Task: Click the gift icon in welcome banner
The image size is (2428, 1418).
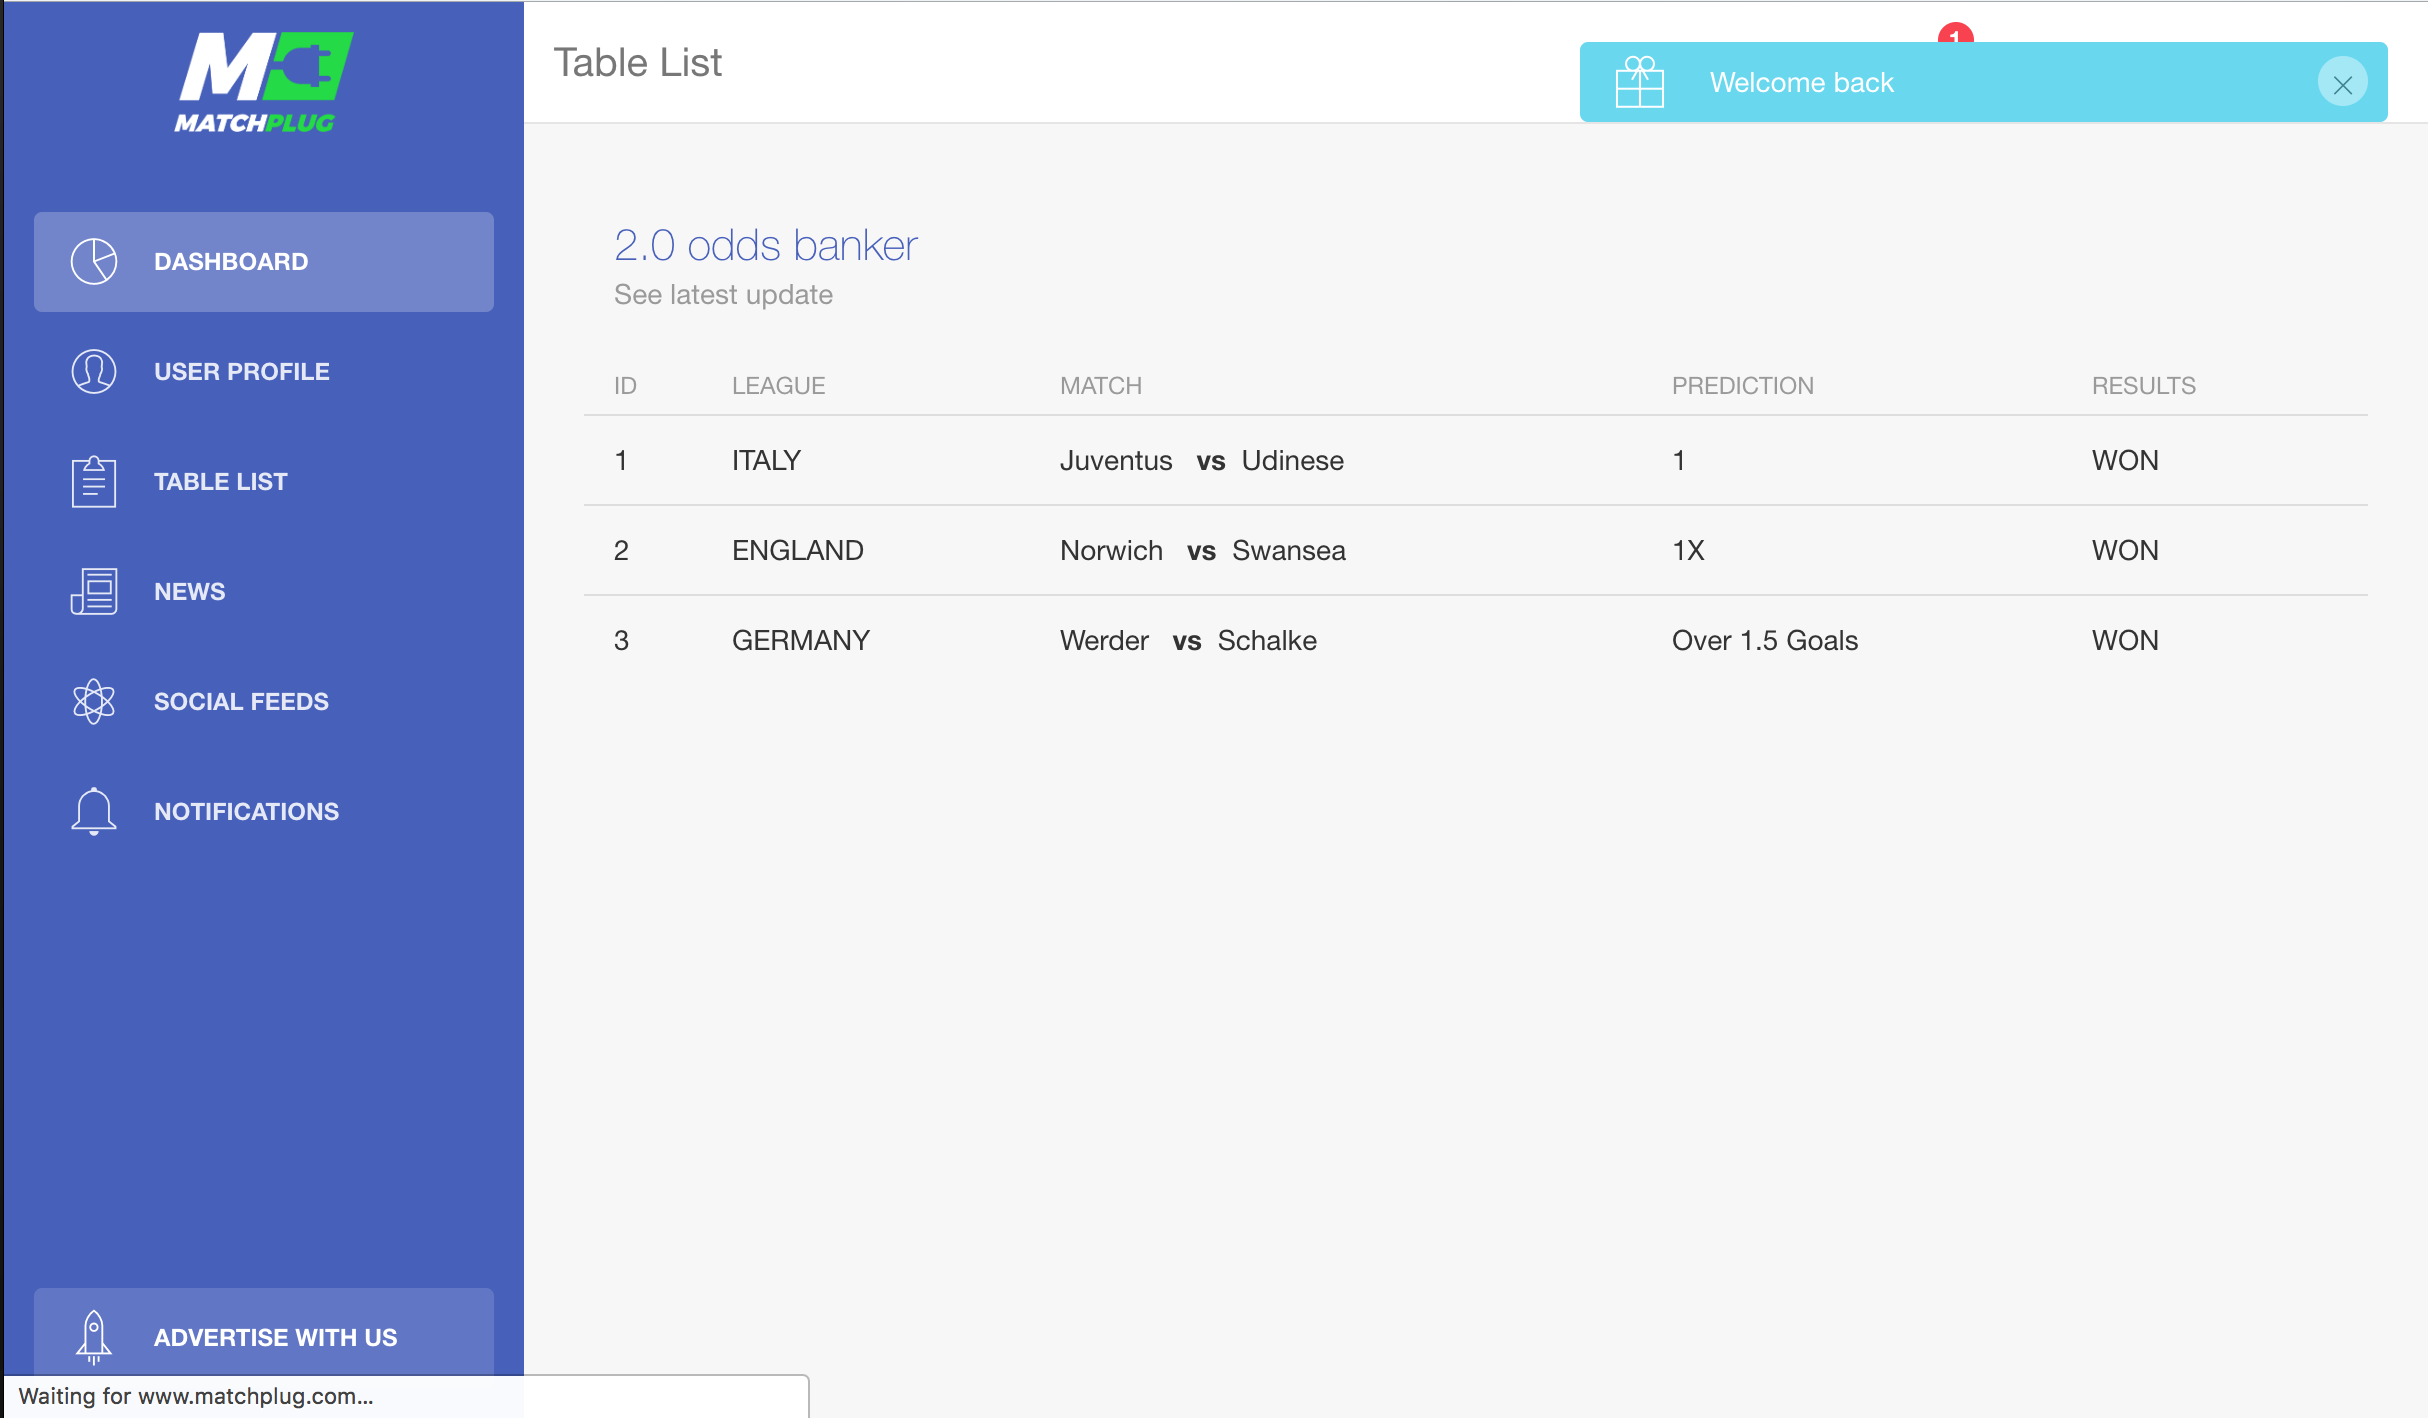Action: 1640,83
